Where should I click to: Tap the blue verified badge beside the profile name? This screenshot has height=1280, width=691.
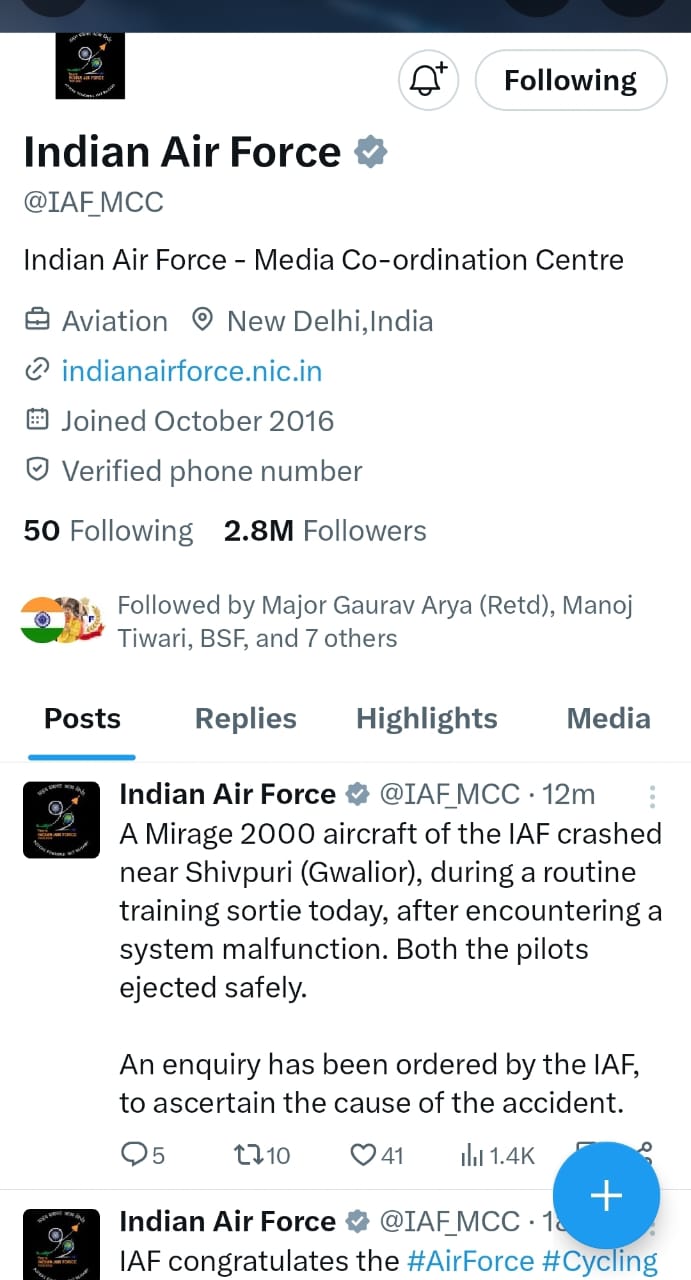click(371, 153)
